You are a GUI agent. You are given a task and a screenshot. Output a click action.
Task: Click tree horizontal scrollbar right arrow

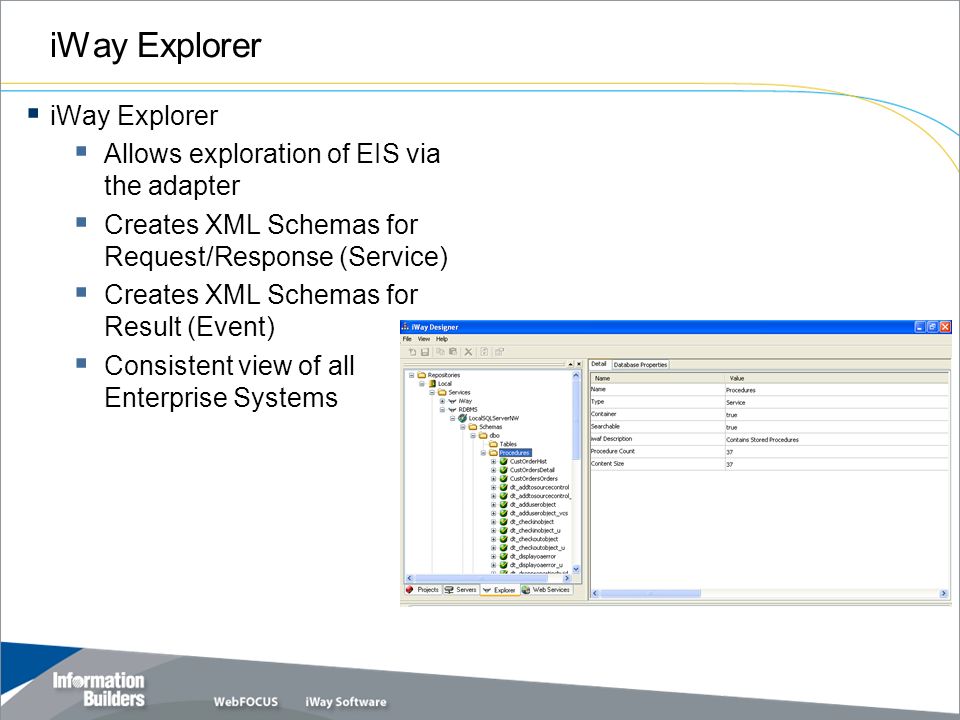coord(567,578)
